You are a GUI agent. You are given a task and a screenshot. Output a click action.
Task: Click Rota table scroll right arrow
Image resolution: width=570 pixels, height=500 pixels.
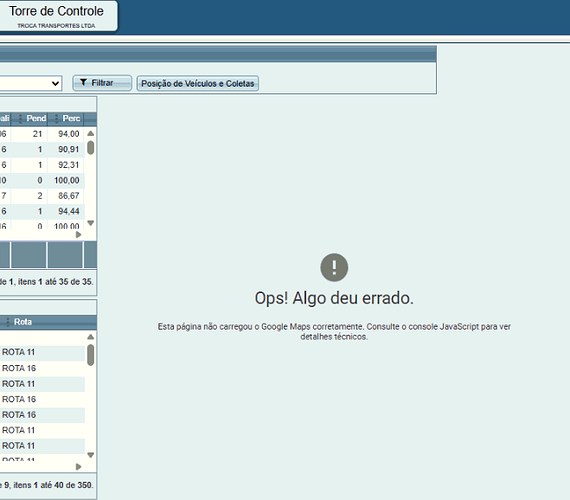(79, 467)
